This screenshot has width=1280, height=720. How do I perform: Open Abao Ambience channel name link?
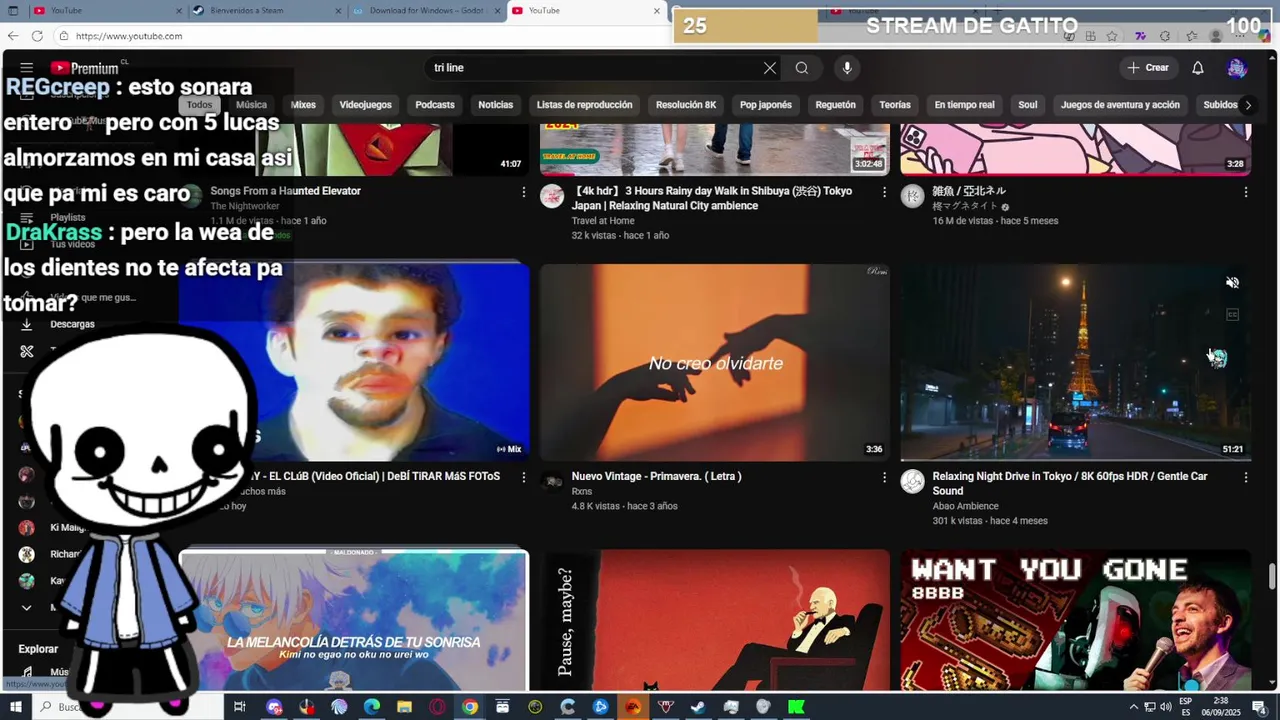coord(965,506)
